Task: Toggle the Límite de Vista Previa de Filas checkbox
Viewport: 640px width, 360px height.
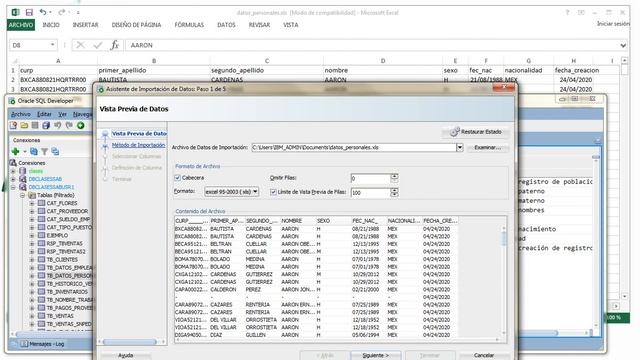Action: 273,192
